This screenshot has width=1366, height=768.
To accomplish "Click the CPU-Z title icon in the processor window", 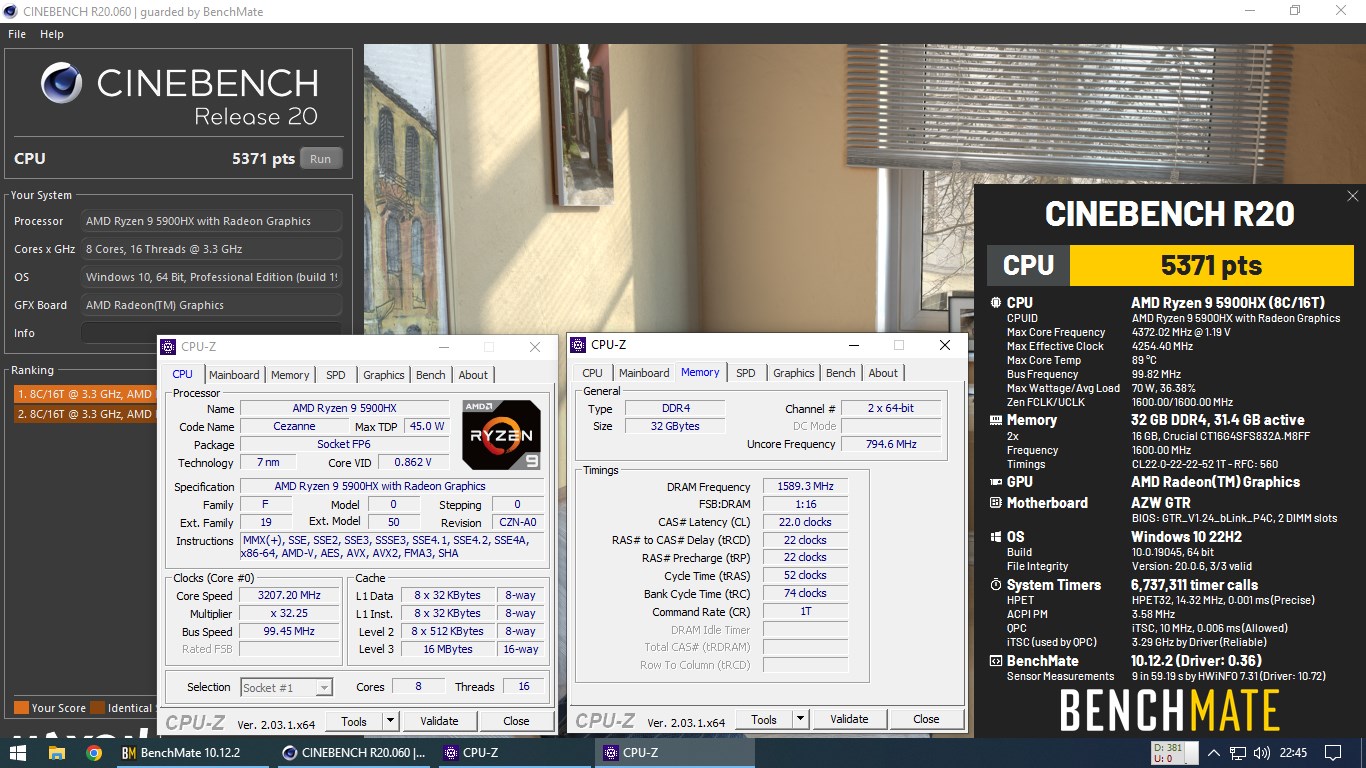I will click(x=168, y=347).
